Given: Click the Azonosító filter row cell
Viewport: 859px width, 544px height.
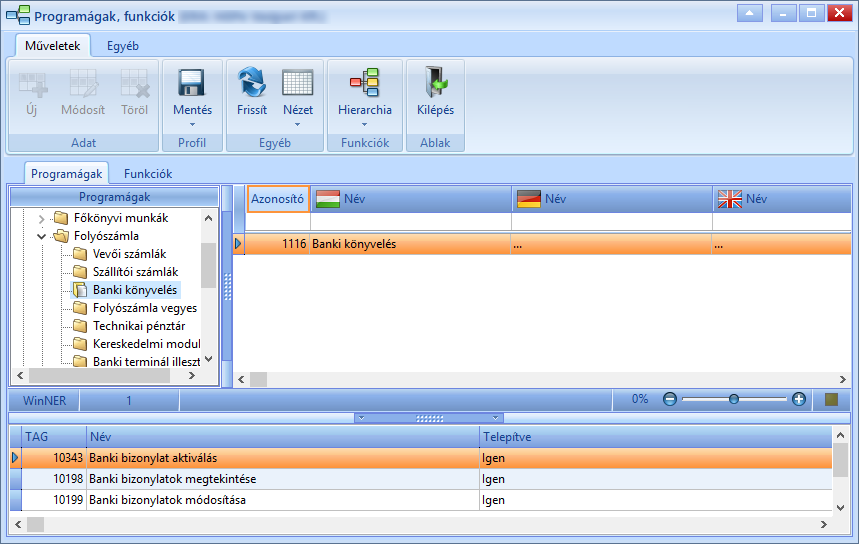Looking at the screenshot, I should click(278, 221).
